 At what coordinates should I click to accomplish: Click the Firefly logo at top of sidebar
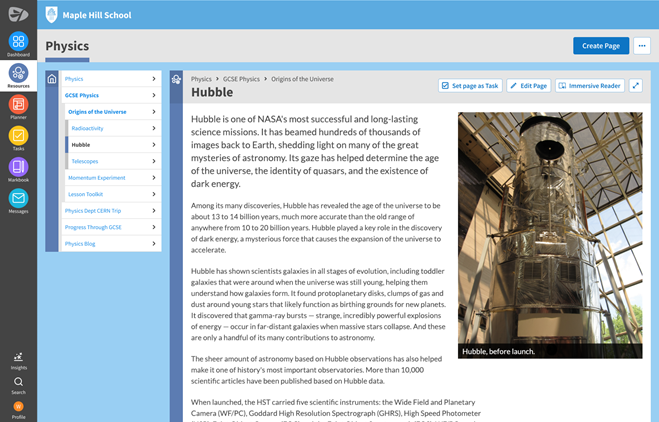pos(18,14)
